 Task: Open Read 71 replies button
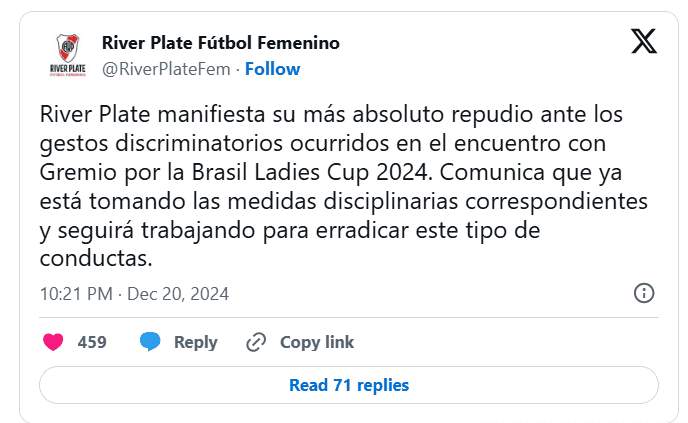[348, 385]
